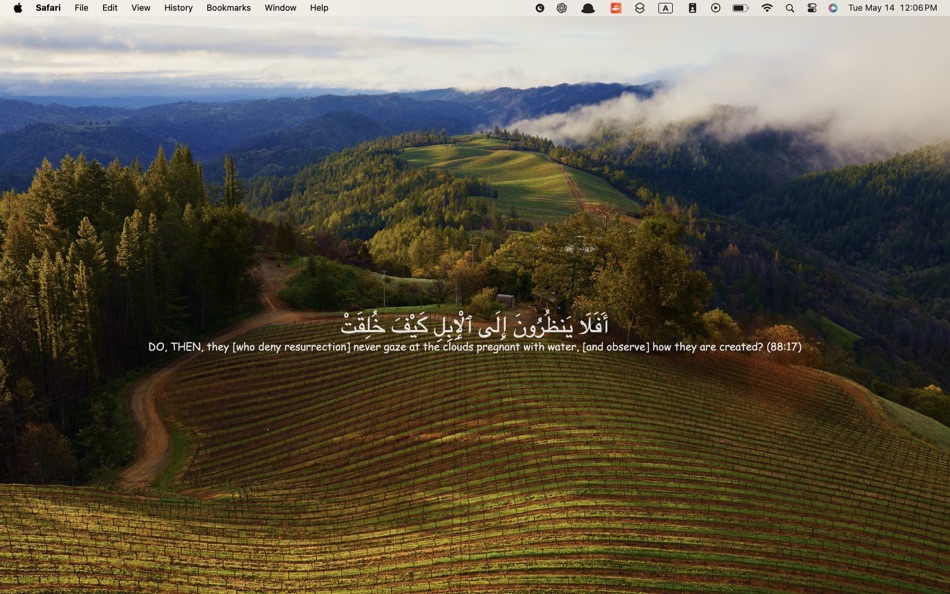Click the dark clock-face menu bar icon
Image resolution: width=950 pixels, height=594 pixels.
pos(540,8)
